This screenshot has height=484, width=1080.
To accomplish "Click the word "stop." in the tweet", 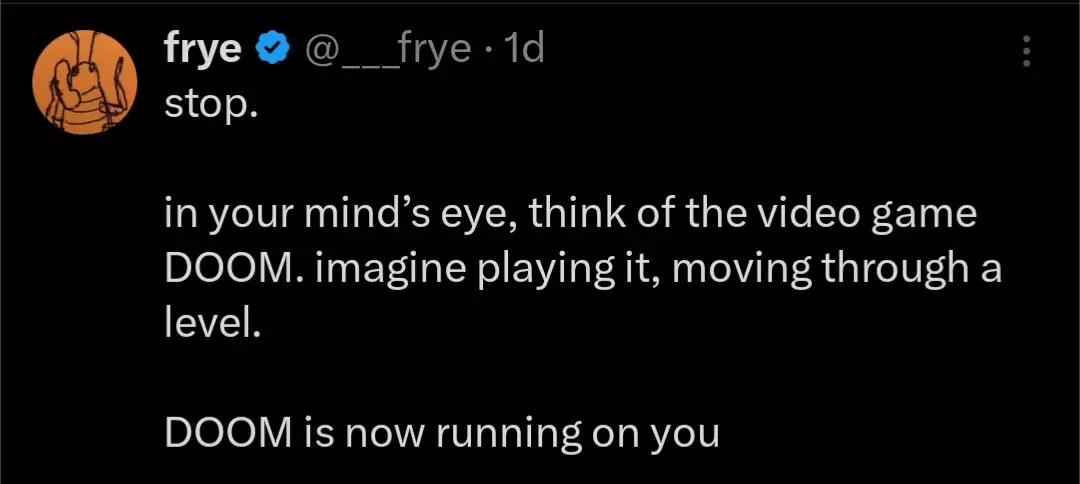I will pos(210,105).
